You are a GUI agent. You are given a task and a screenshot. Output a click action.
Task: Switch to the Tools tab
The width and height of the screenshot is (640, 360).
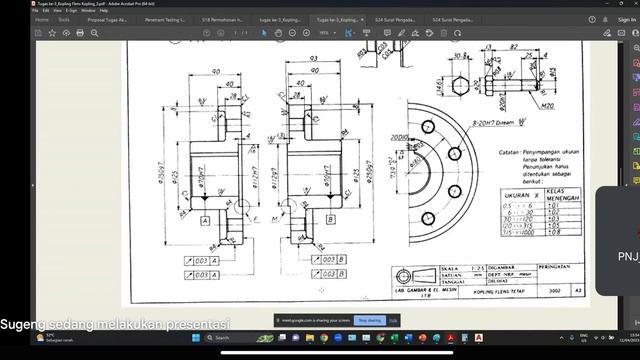tap(64, 20)
